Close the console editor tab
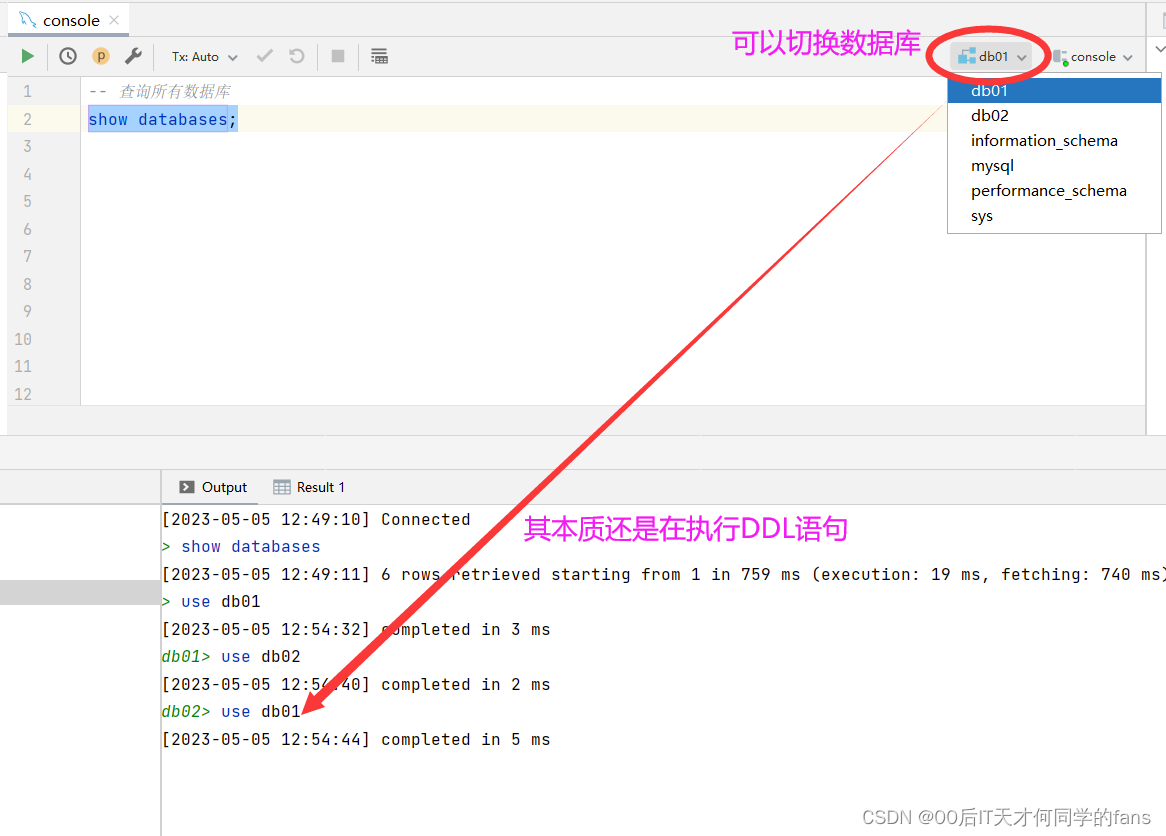 114,20
